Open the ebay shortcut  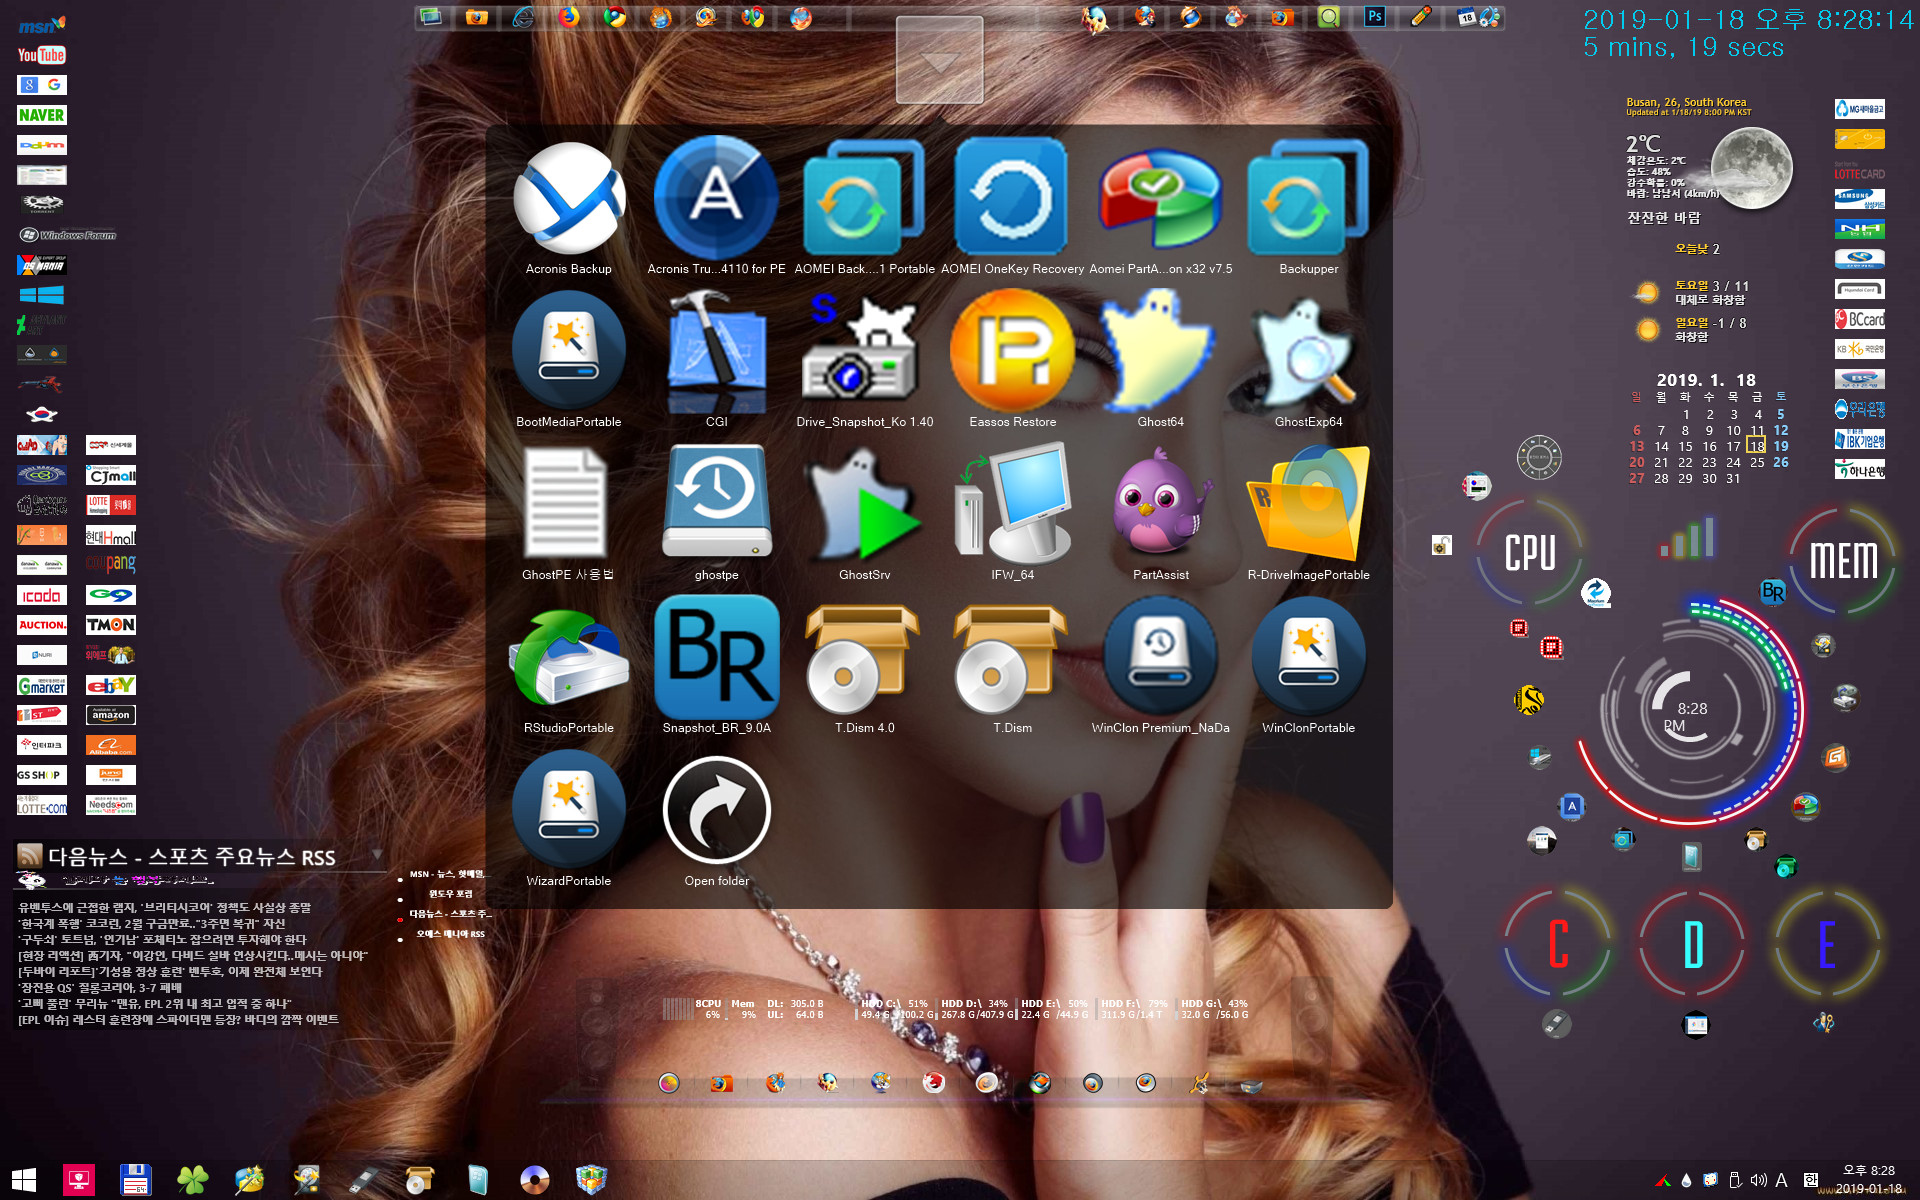[x=111, y=685]
